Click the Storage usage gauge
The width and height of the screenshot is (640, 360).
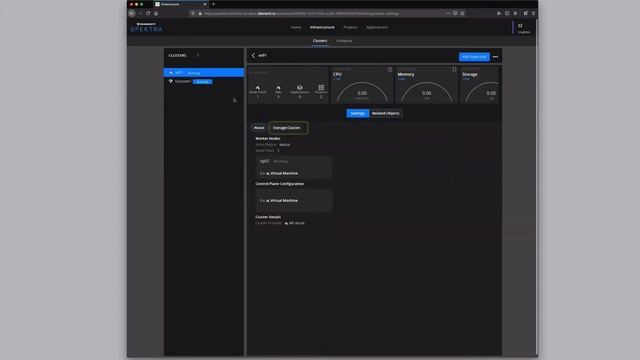pyautogui.click(x=482, y=92)
